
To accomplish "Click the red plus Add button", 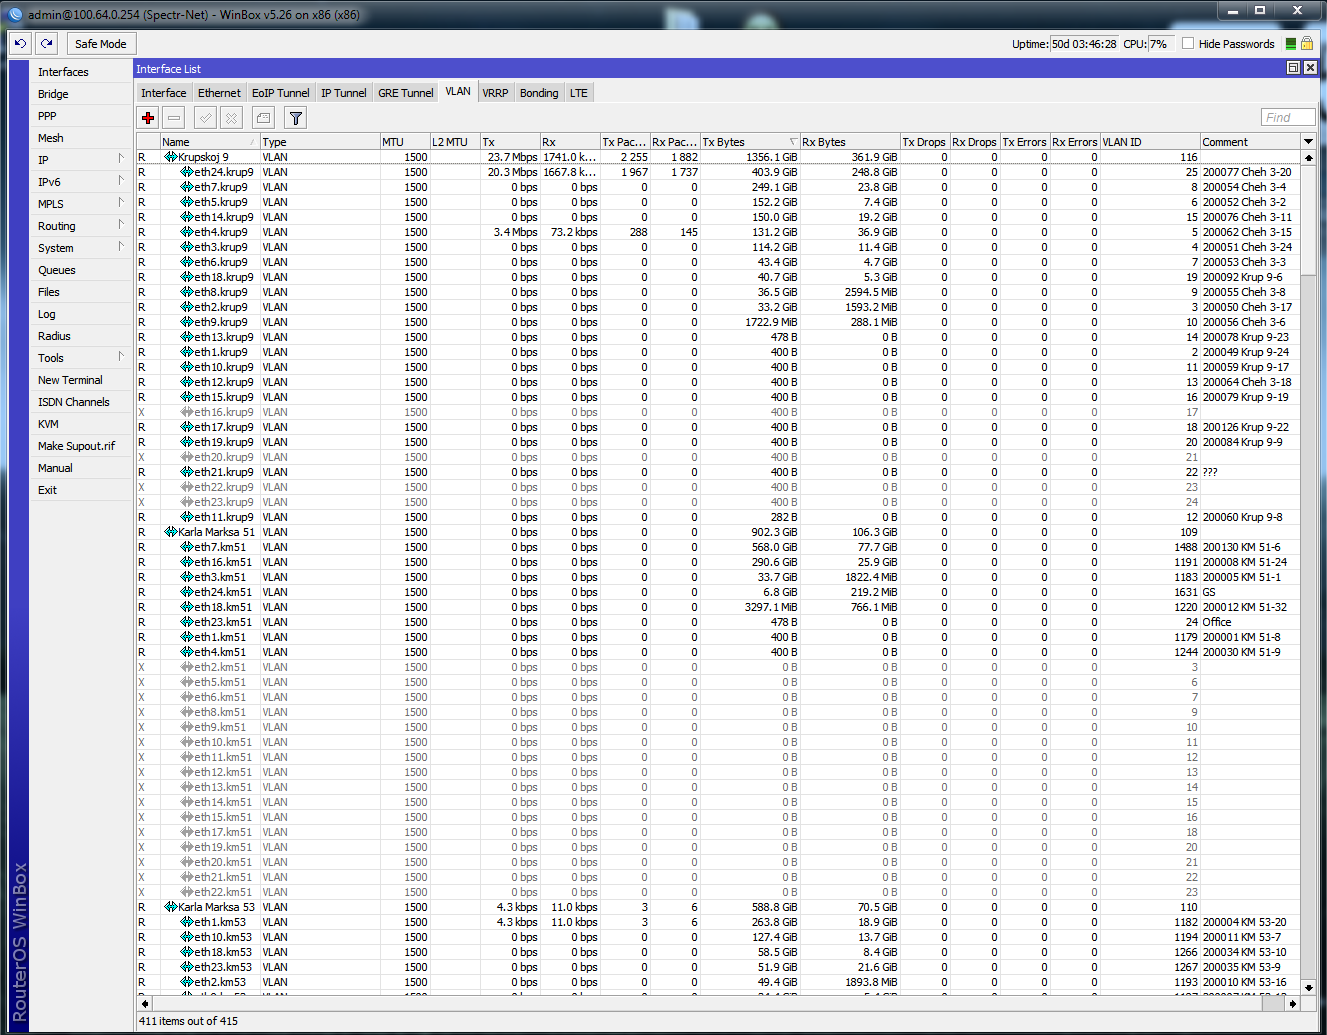I will click(x=148, y=118).
